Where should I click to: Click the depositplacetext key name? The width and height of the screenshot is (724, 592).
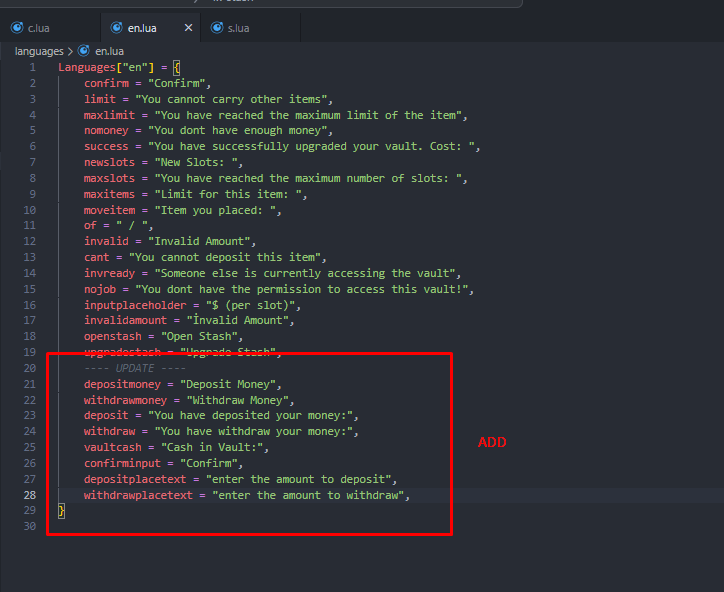click(x=135, y=479)
